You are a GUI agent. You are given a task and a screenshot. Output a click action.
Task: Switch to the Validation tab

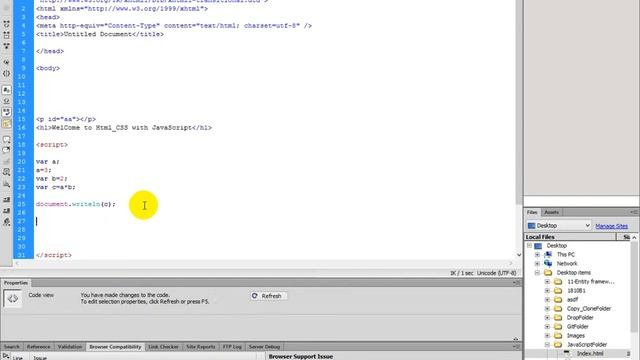tap(69, 347)
